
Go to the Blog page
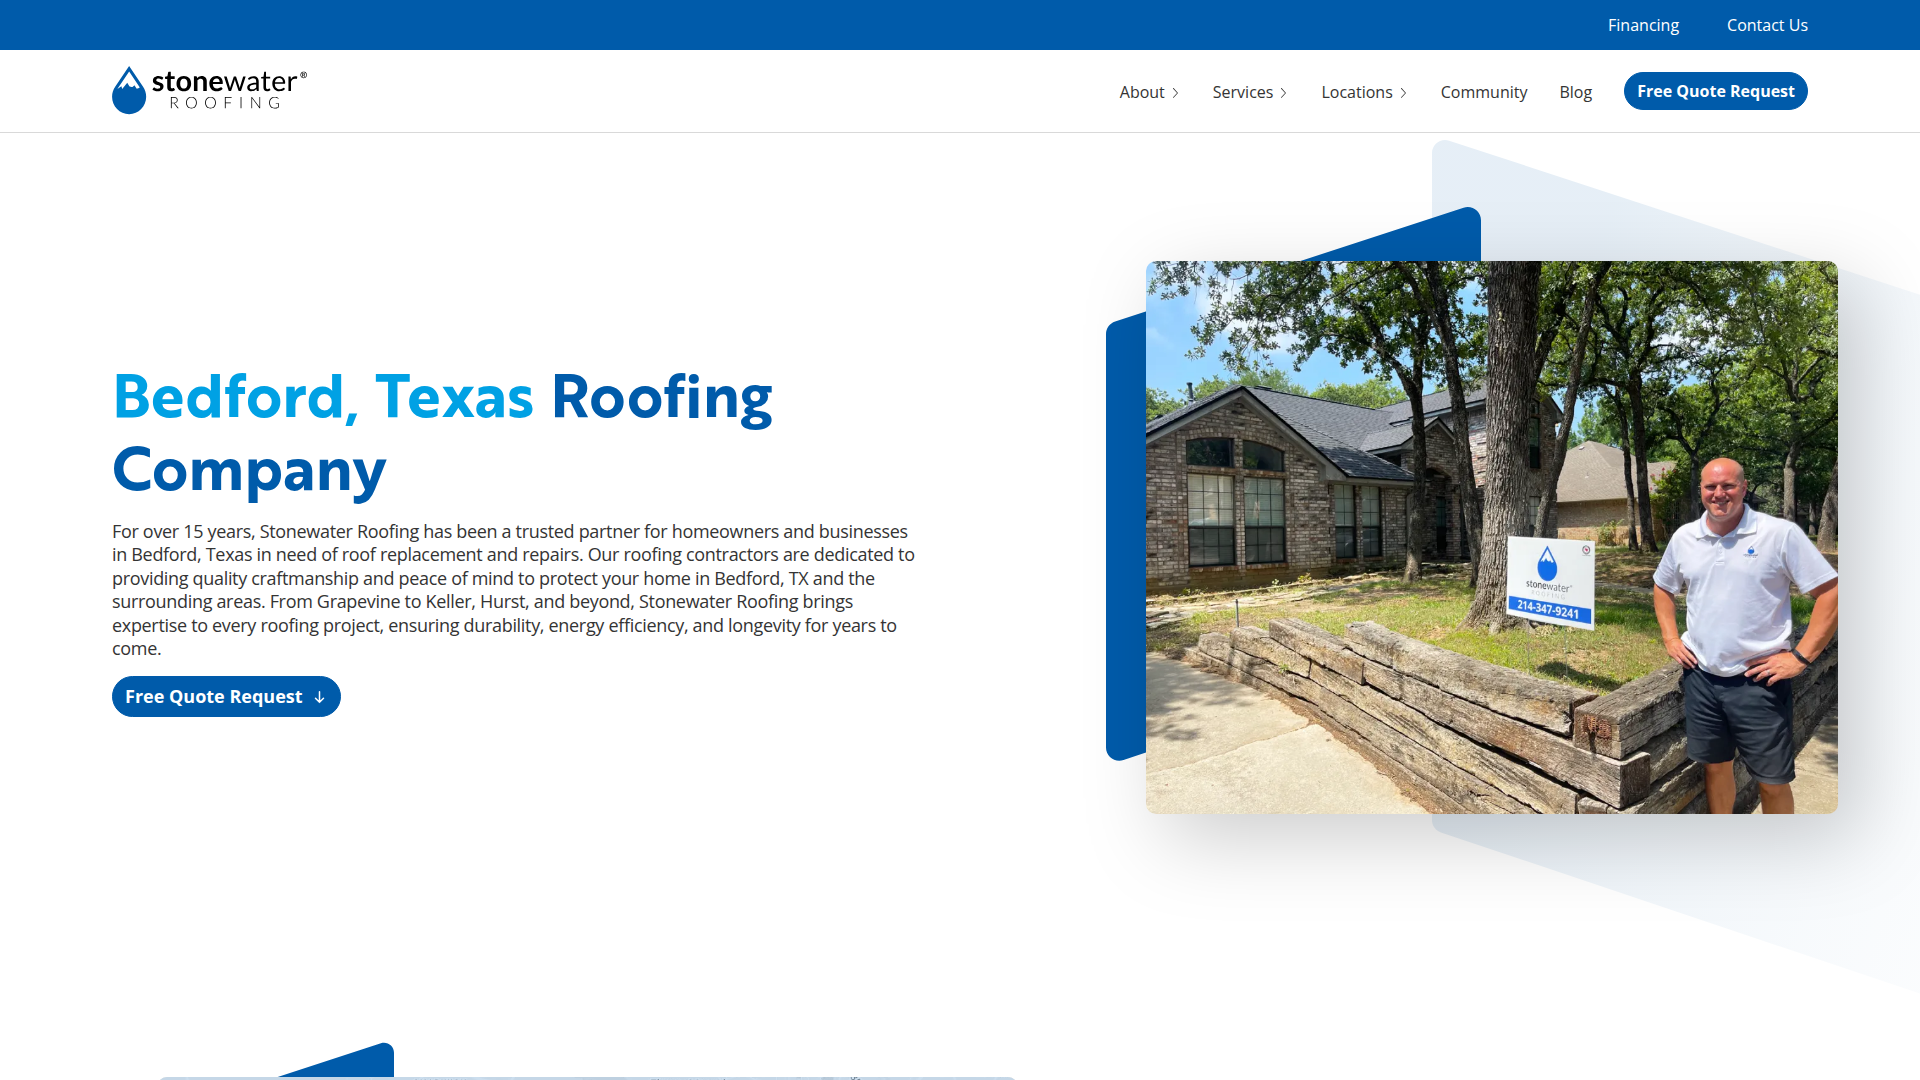(x=1575, y=92)
